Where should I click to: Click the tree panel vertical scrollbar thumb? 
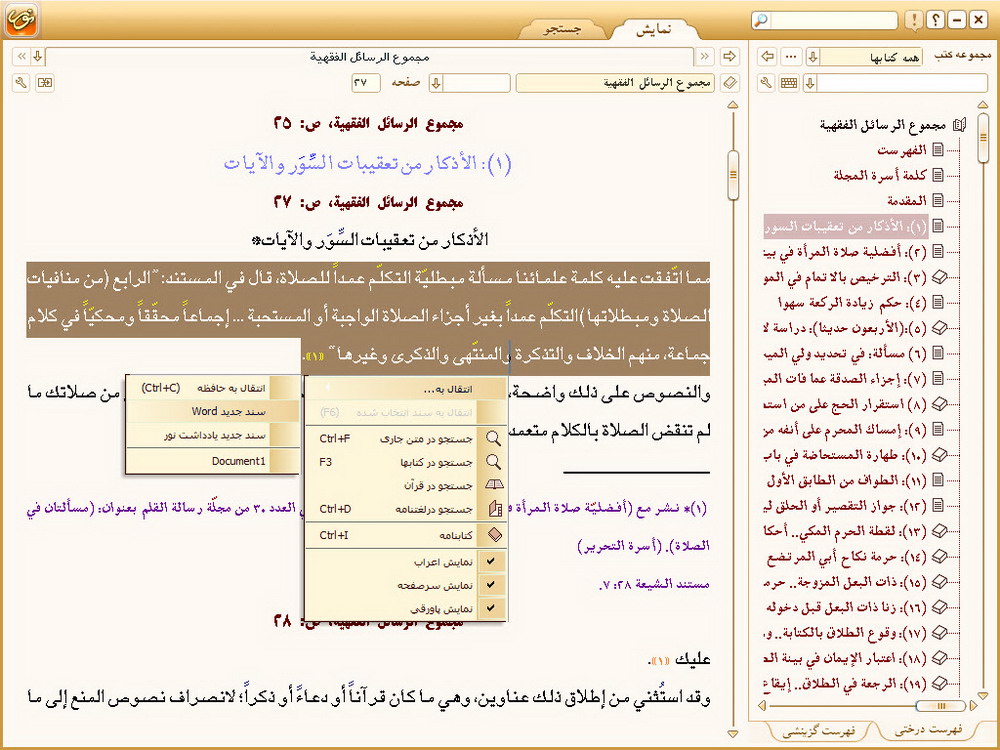pos(983,137)
